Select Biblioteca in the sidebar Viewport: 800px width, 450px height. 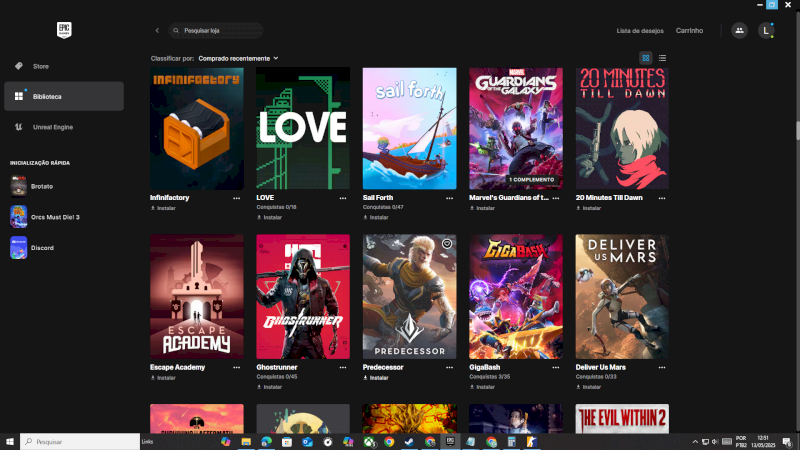64,96
